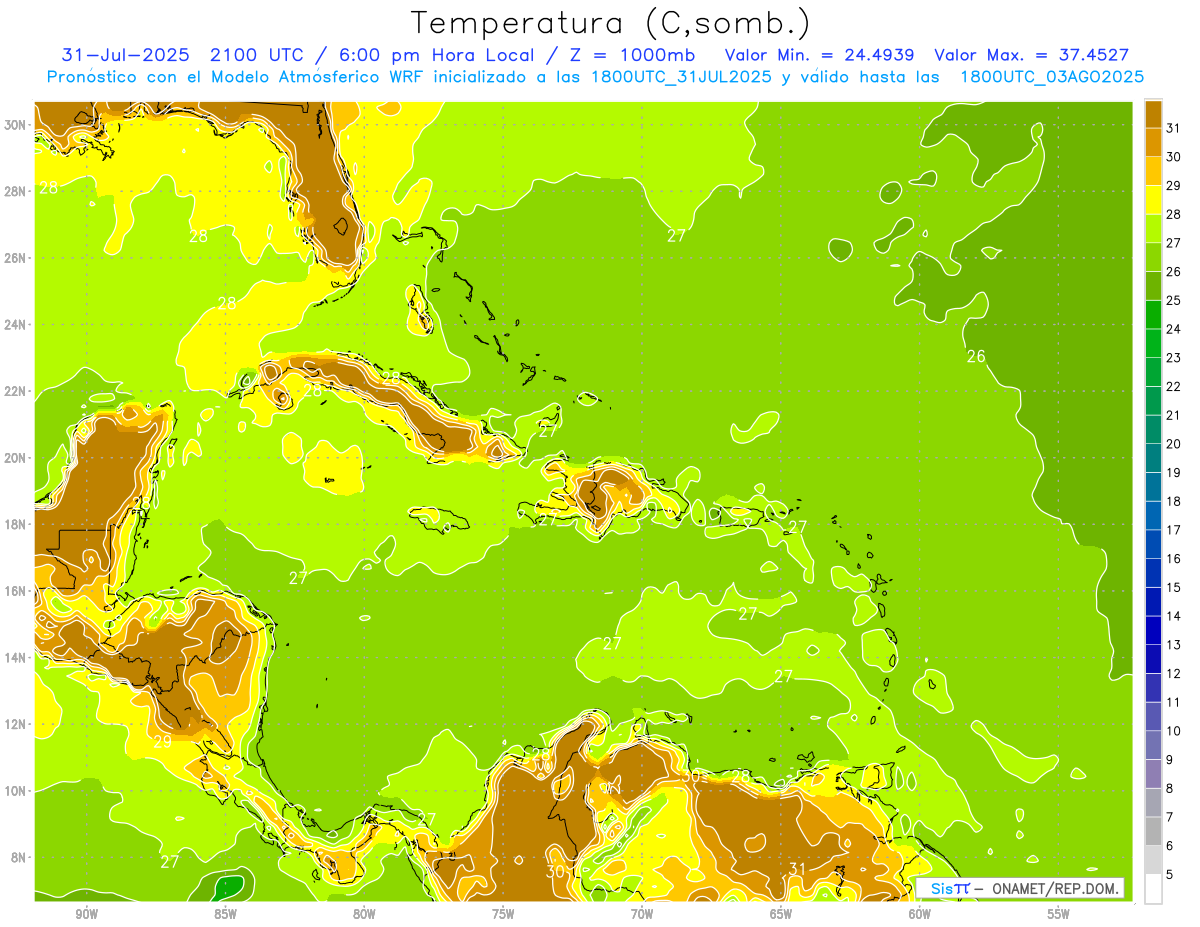Click legend value "31" beside the color bar
The image size is (1200, 927).
coord(1174,128)
